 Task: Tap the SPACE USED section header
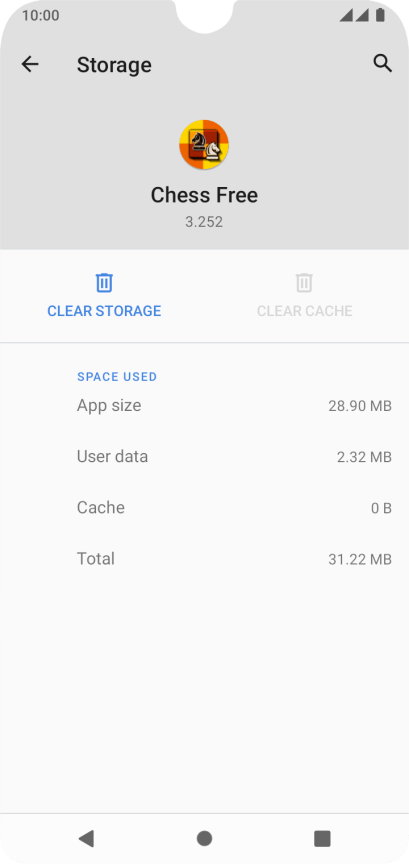[117, 377]
